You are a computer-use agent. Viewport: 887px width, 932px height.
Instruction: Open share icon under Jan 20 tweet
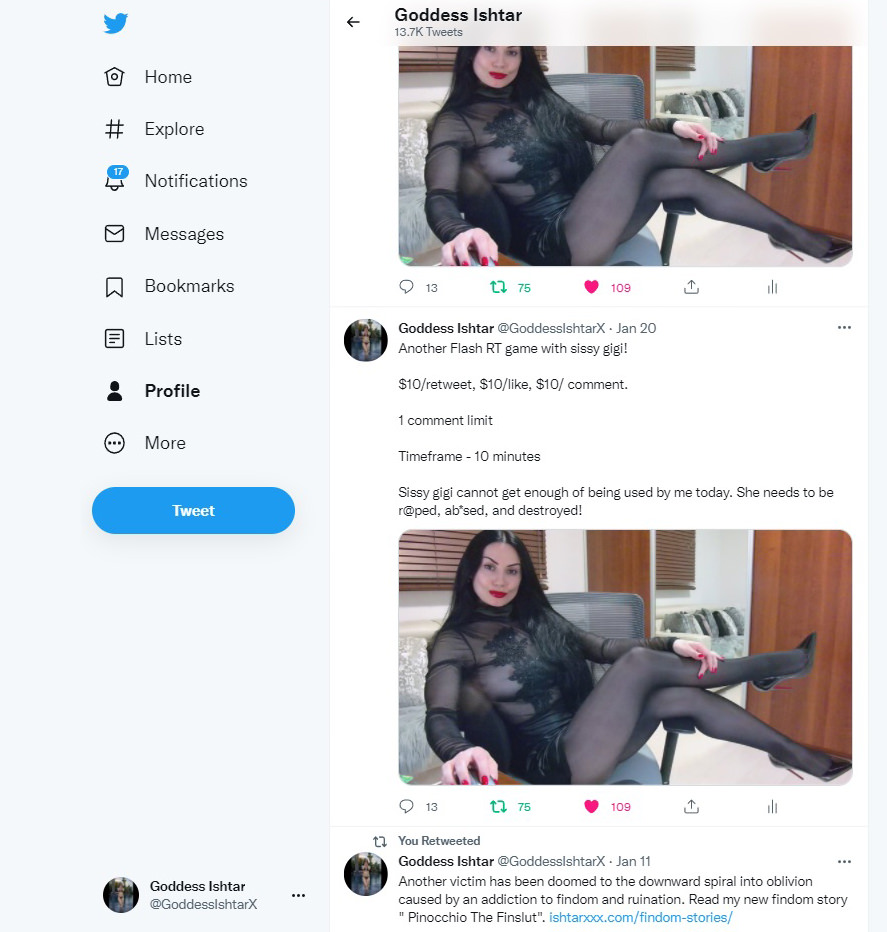(x=691, y=806)
